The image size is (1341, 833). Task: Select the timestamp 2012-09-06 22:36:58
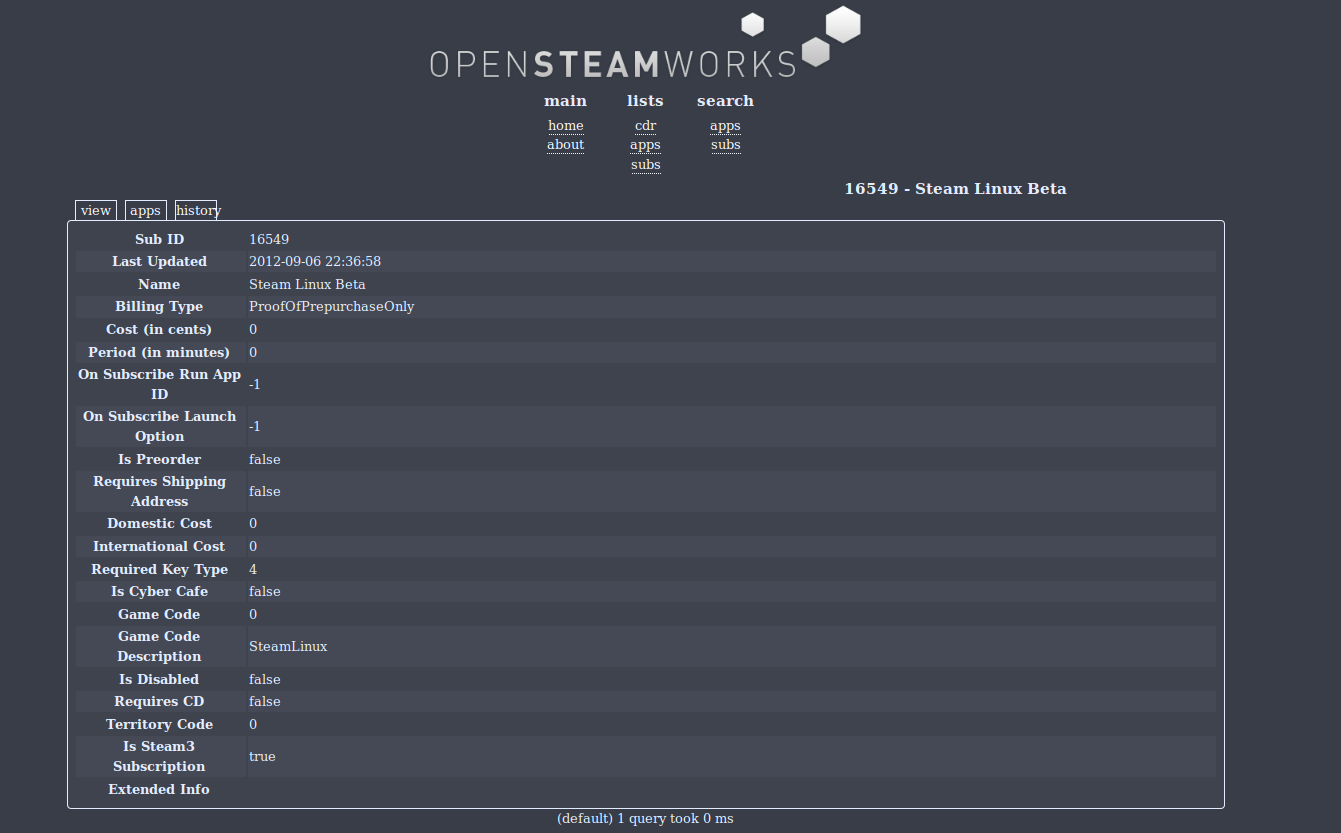point(315,262)
